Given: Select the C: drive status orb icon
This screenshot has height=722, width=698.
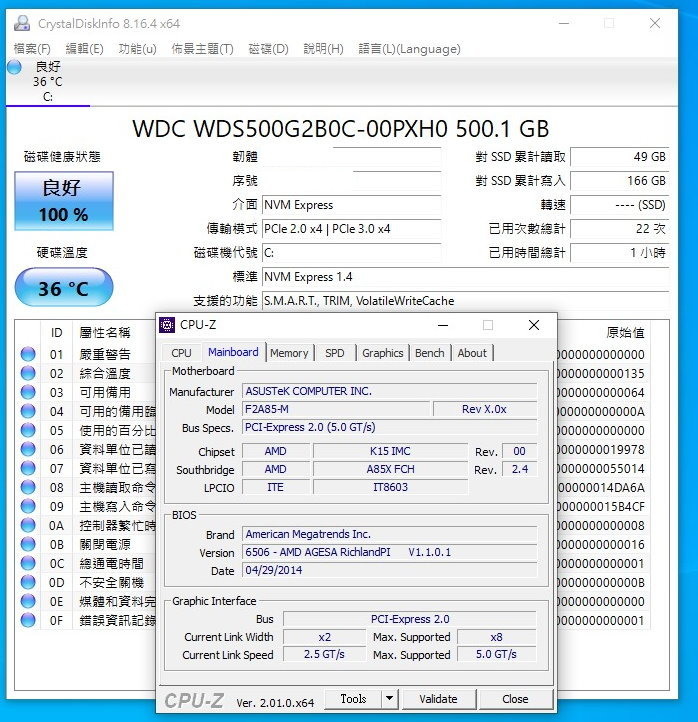Looking at the screenshot, I should [14, 67].
